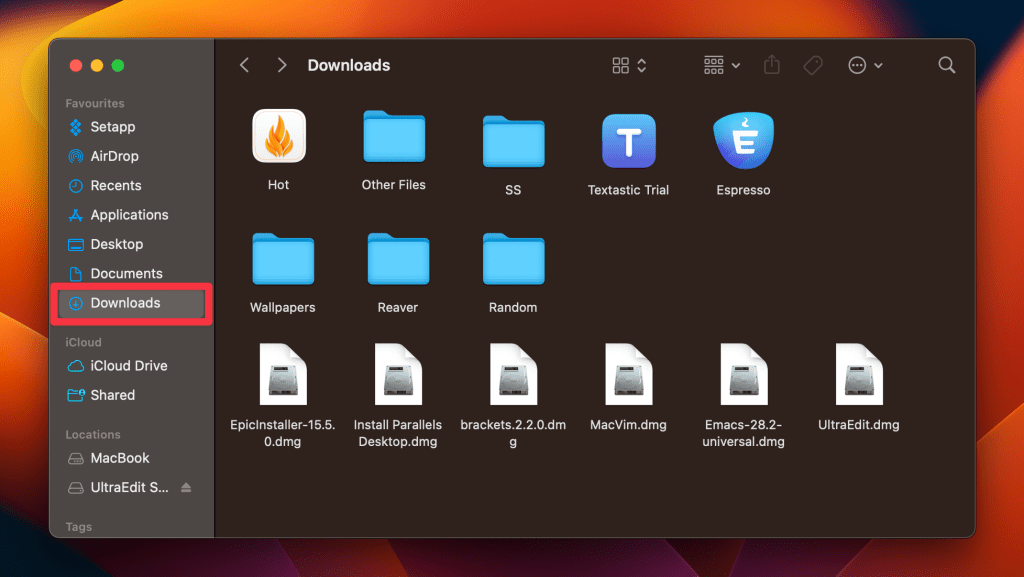Open the Hot app icon
Viewport: 1024px width, 577px height.
click(x=278, y=137)
